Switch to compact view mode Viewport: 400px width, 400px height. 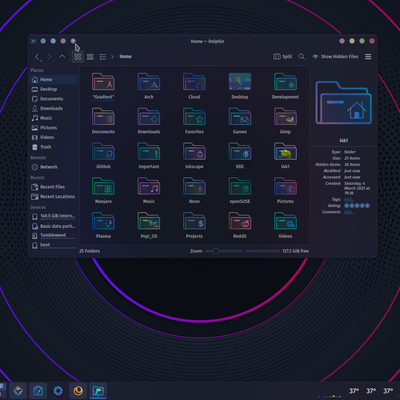[x=90, y=57]
